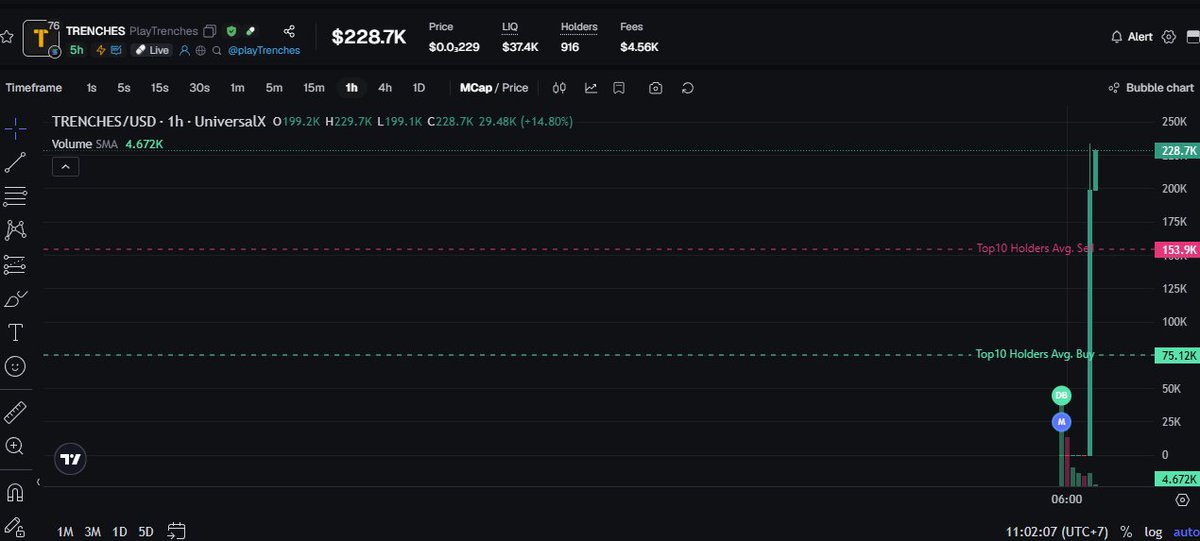Click the lightning bolt icon near 5h

click(x=101, y=50)
